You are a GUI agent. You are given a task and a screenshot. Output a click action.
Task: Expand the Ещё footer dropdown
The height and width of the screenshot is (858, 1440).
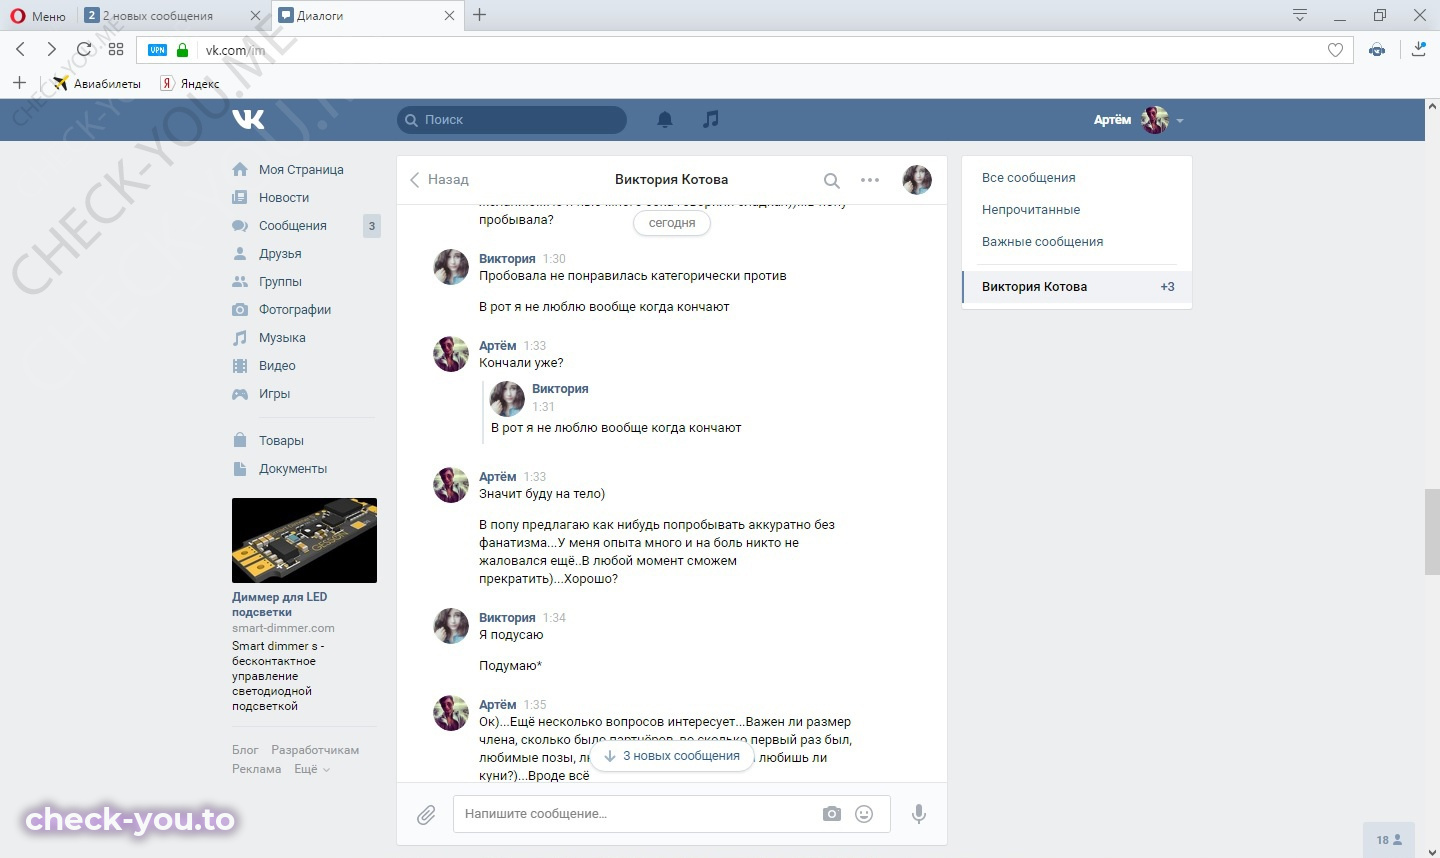[311, 769]
